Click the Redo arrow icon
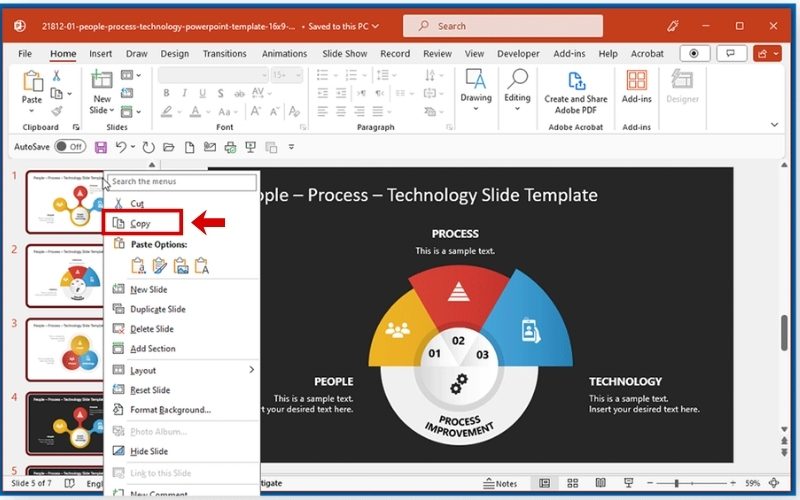The height and width of the screenshot is (500, 800). 148,147
